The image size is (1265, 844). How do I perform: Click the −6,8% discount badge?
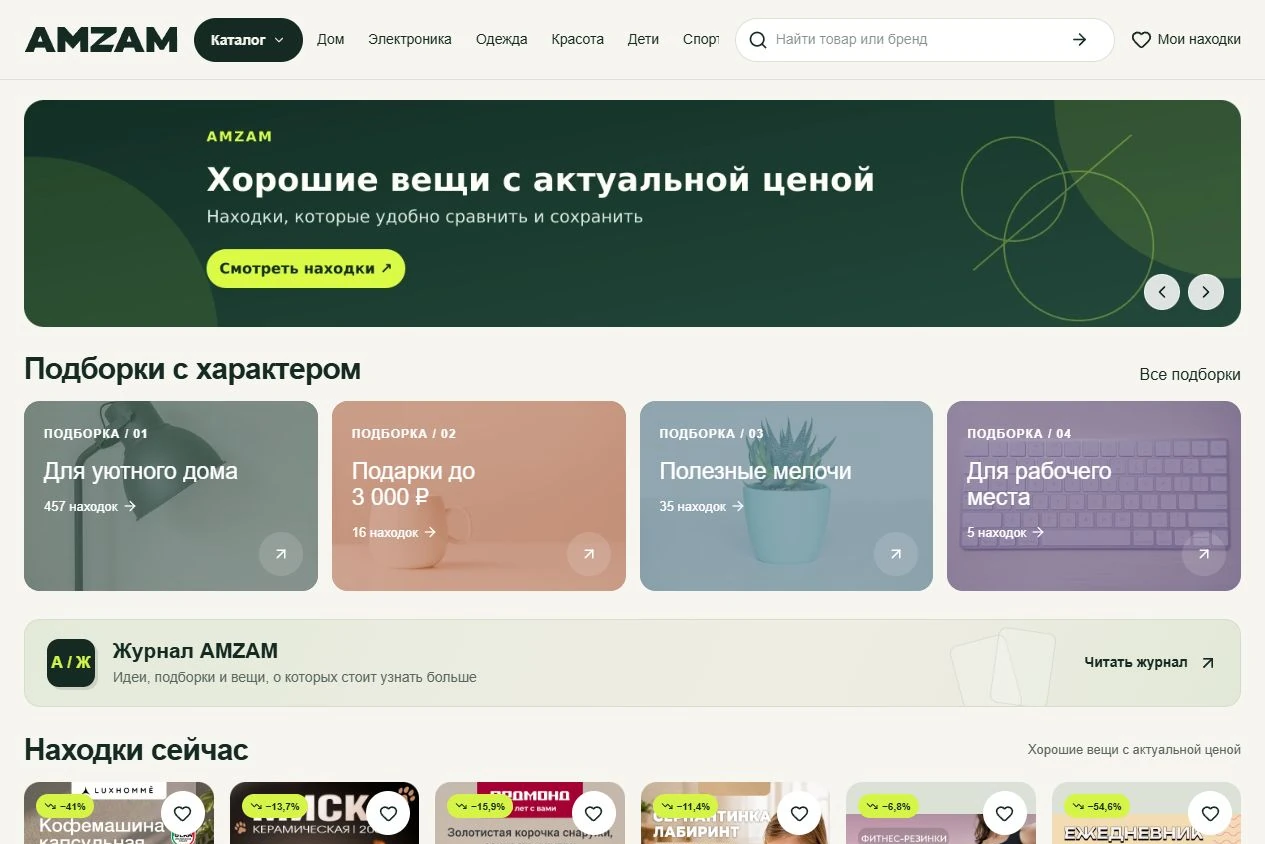(888, 806)
